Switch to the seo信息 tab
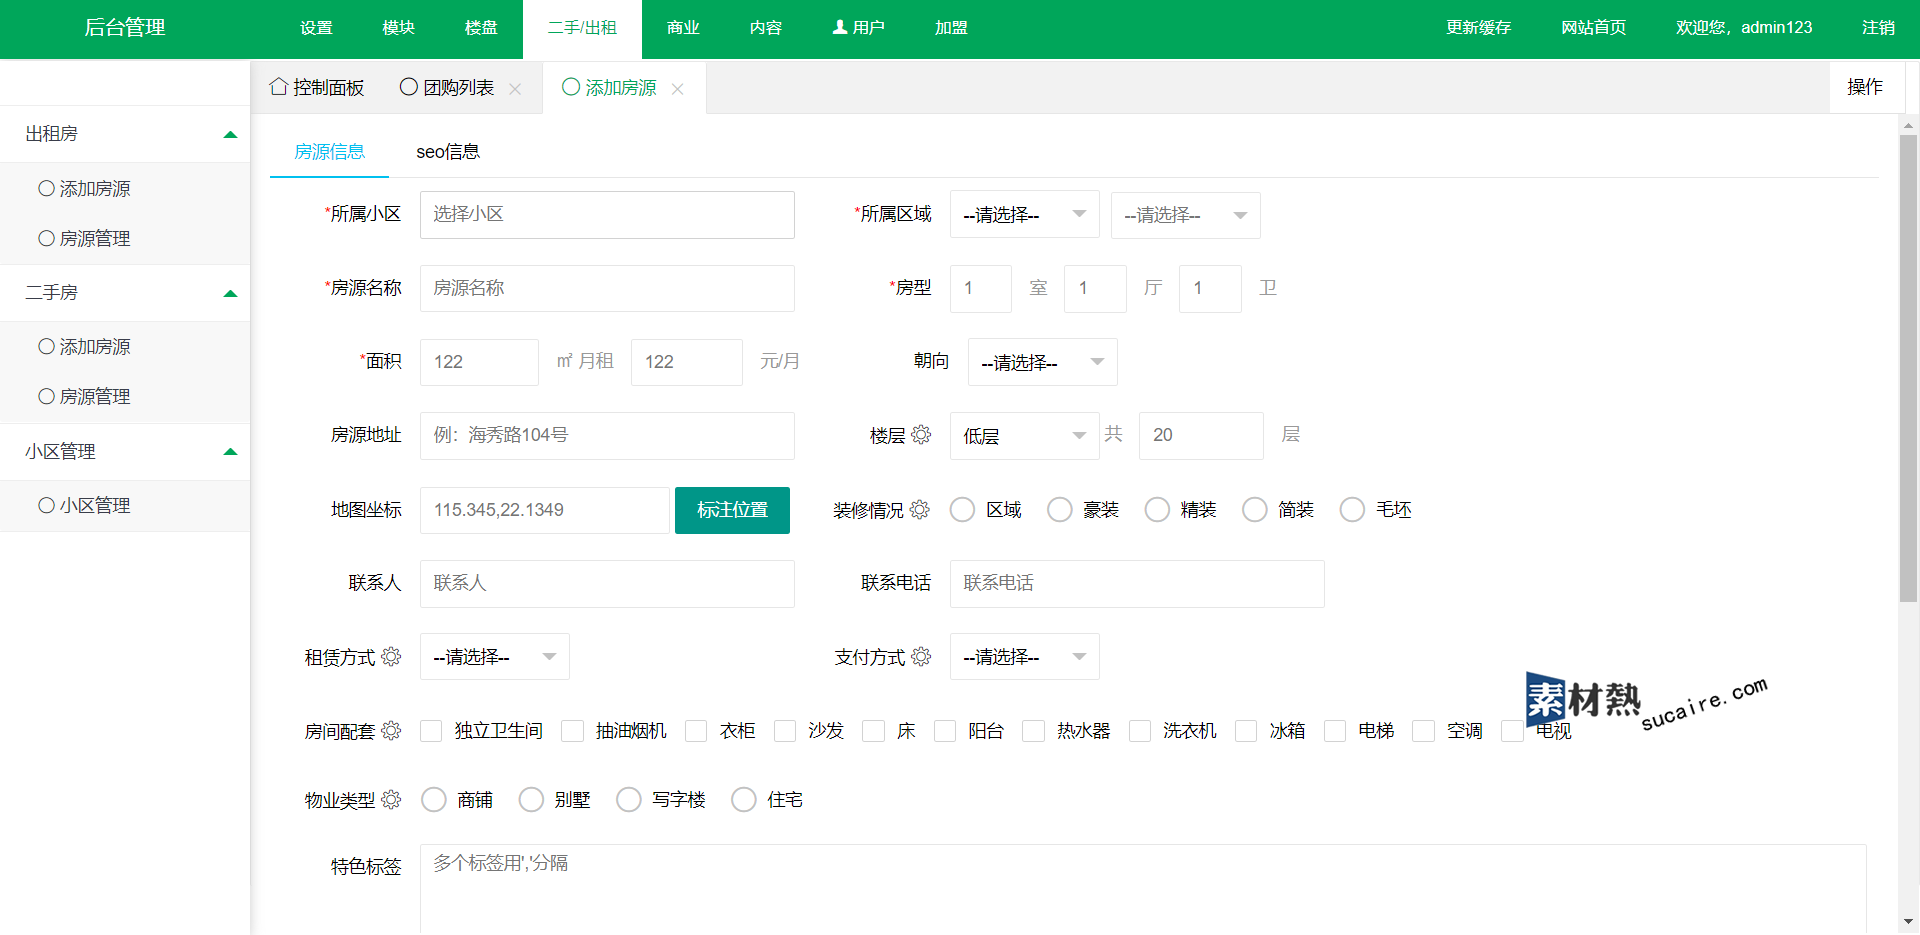Screen dimensions: 1920x935 point(448,152)
